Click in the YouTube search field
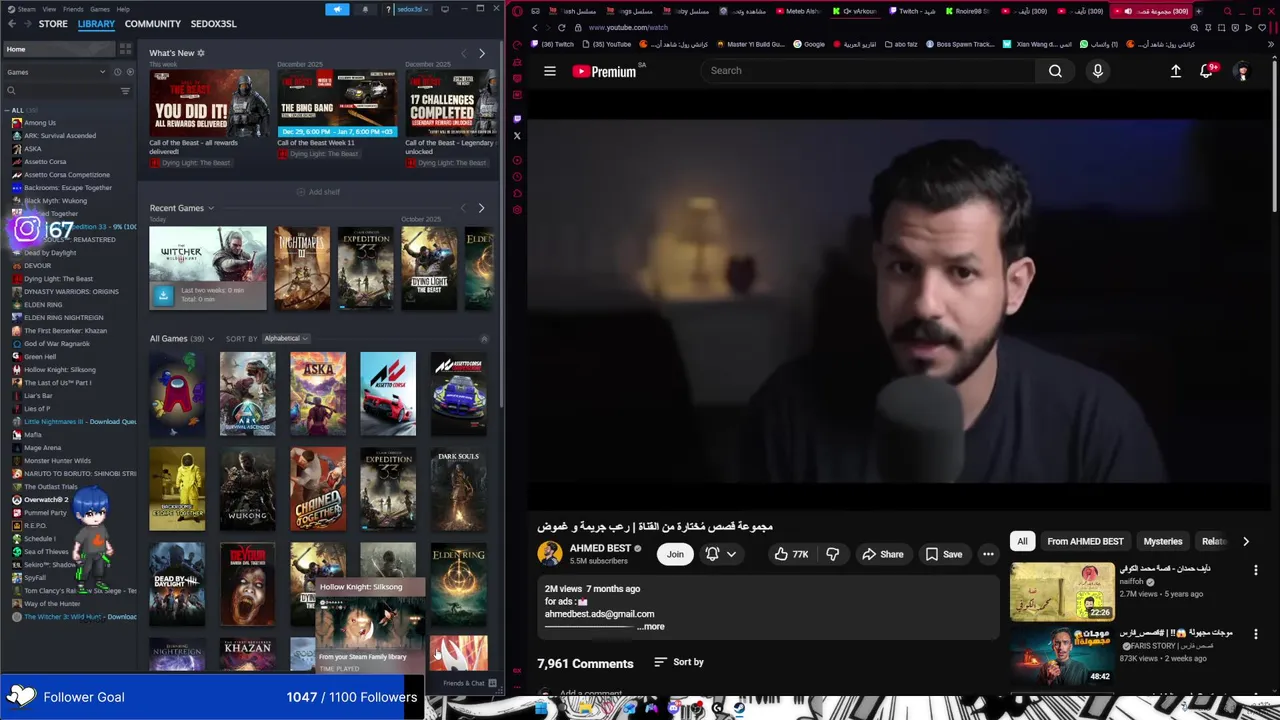The width and height of the screenshot is (1280, 720). point(870,71)
